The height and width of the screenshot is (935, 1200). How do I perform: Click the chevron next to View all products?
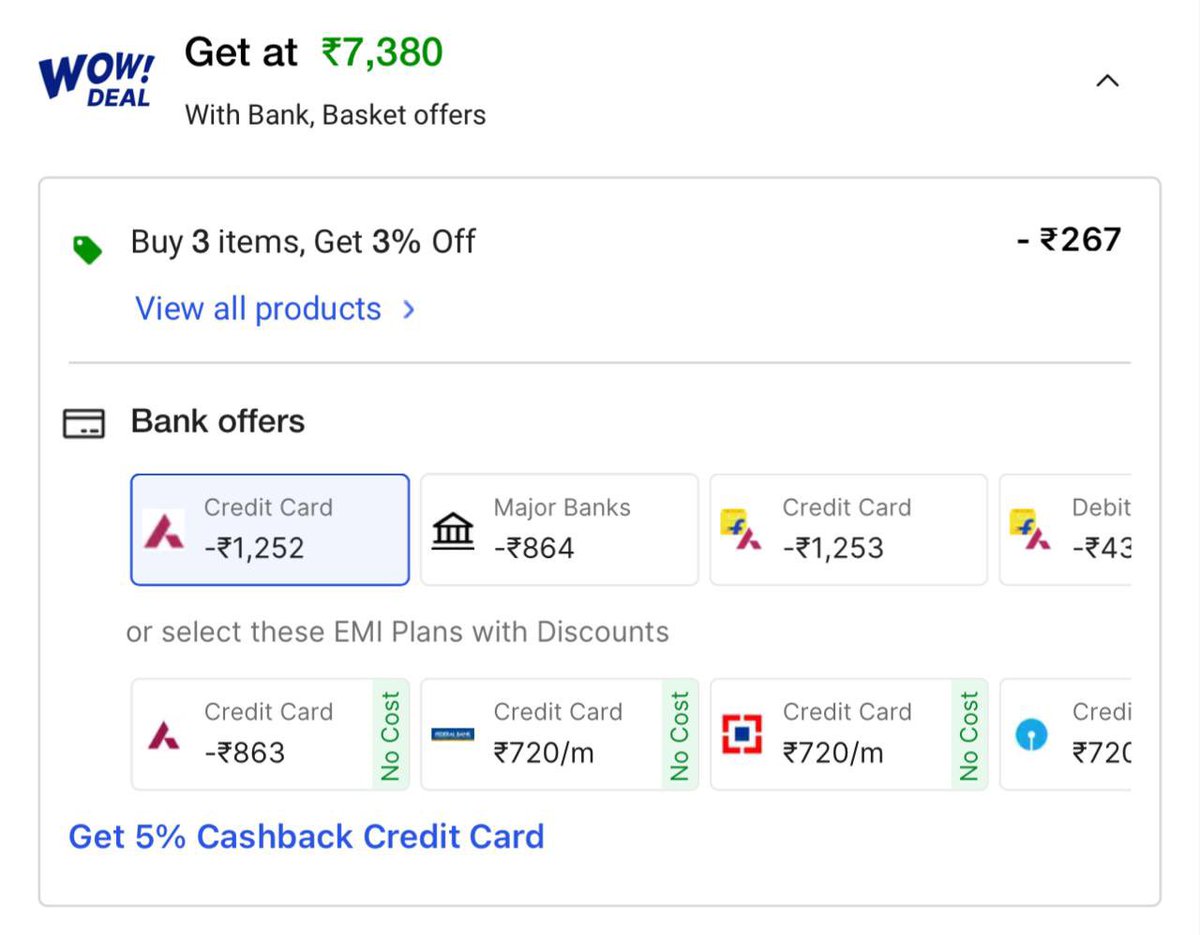click(408, 309)
